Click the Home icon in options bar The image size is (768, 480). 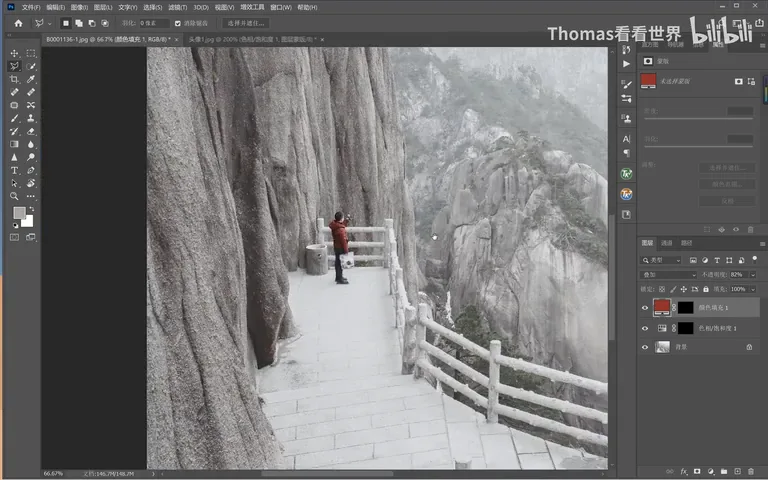(19, 23)
